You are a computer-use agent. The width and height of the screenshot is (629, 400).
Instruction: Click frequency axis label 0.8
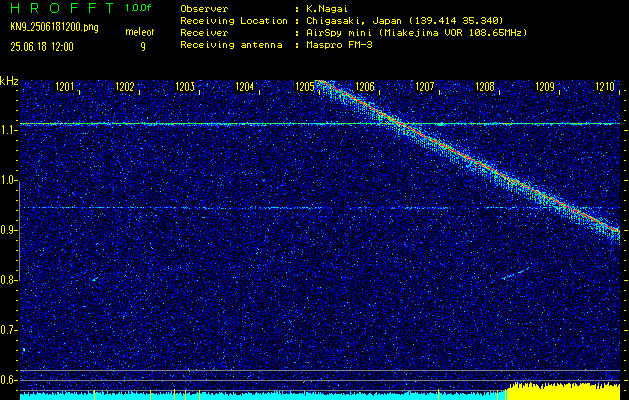[8, 280]
